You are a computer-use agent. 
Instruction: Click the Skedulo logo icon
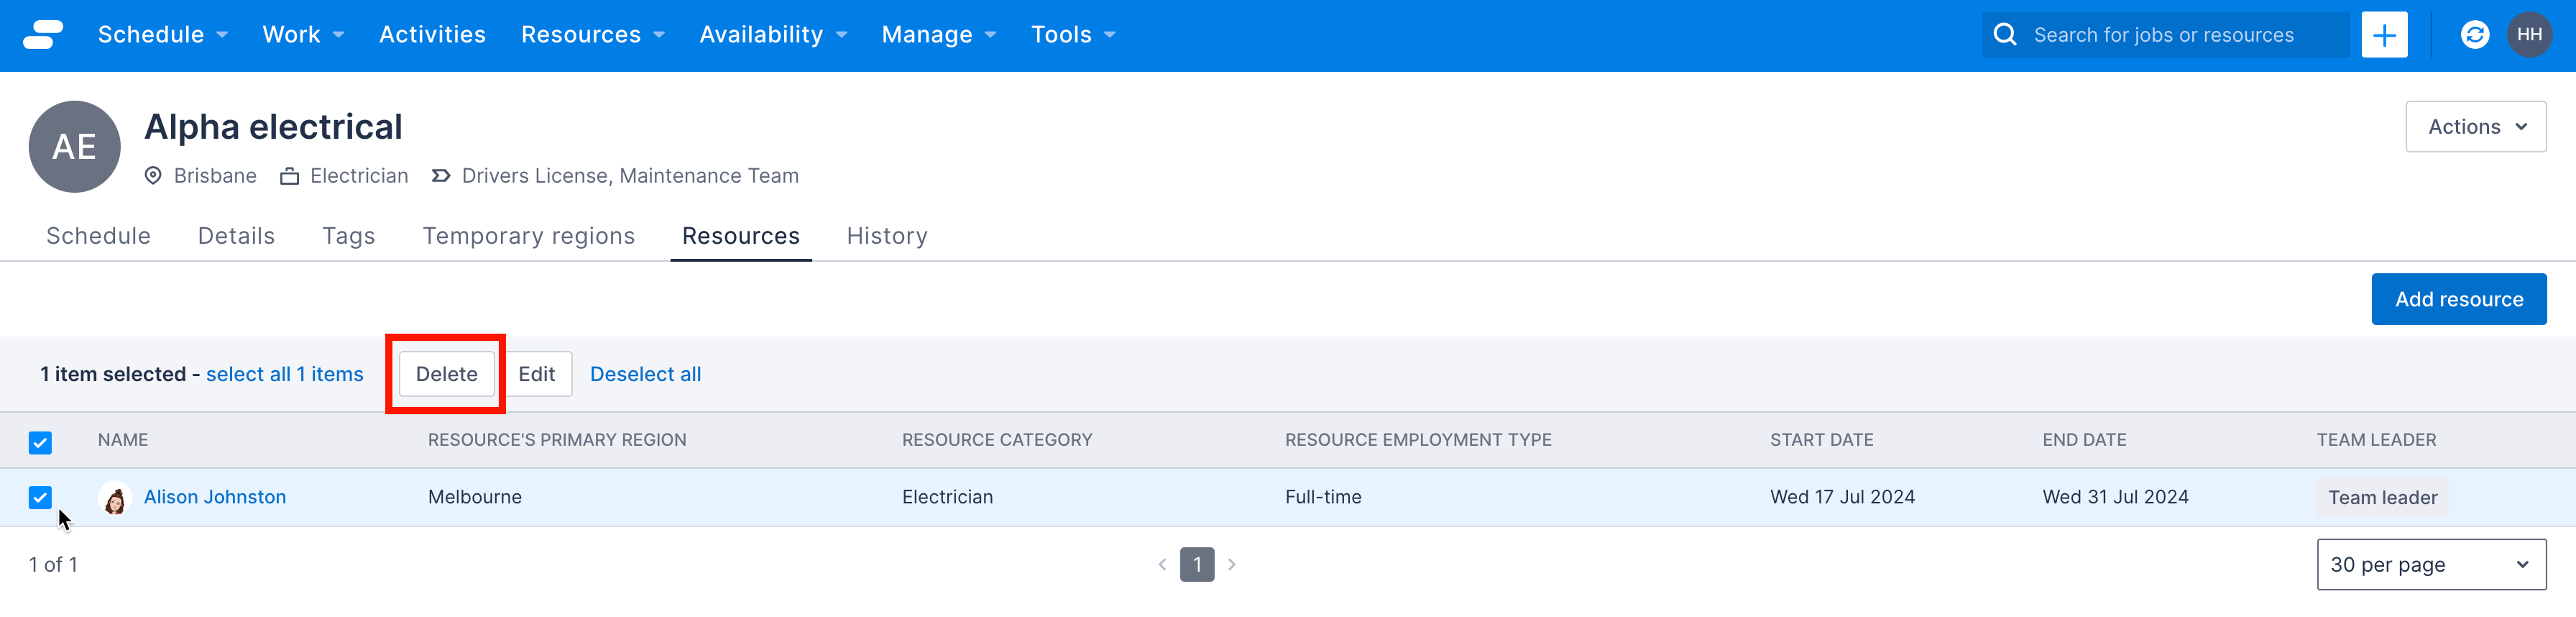pyautogui.click(x=43, y=35)
